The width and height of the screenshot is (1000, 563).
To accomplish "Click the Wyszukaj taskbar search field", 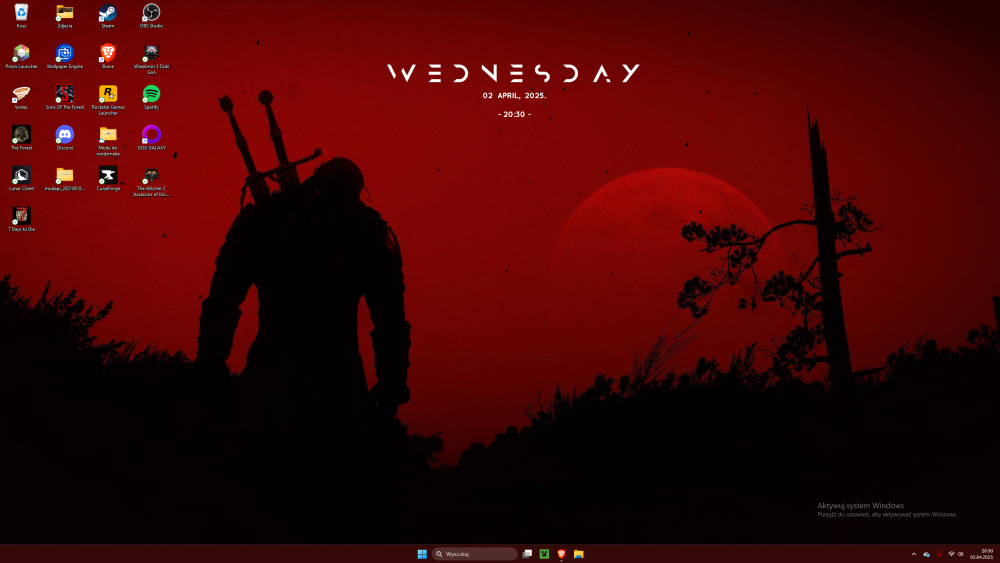I will [474, 554].
